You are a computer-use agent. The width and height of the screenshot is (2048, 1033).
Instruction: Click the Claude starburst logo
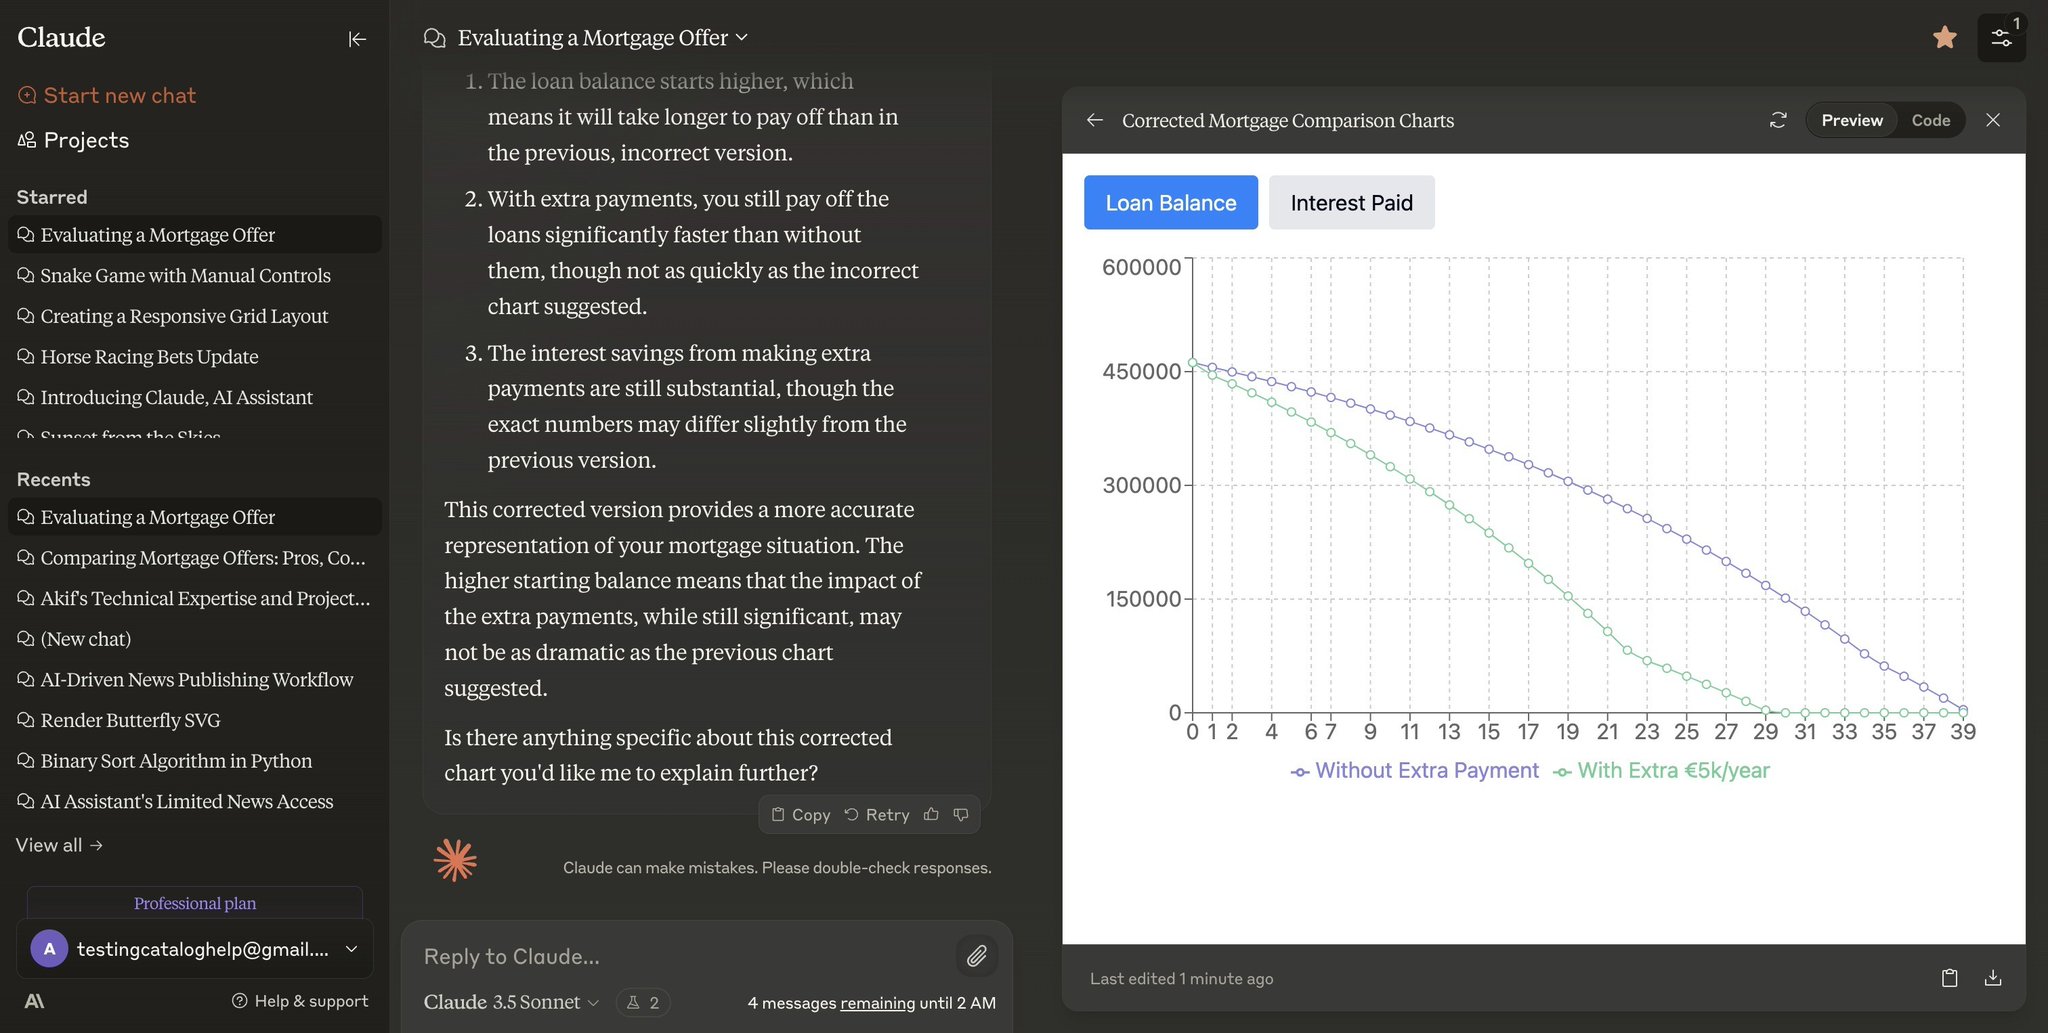tap(455, 860)
